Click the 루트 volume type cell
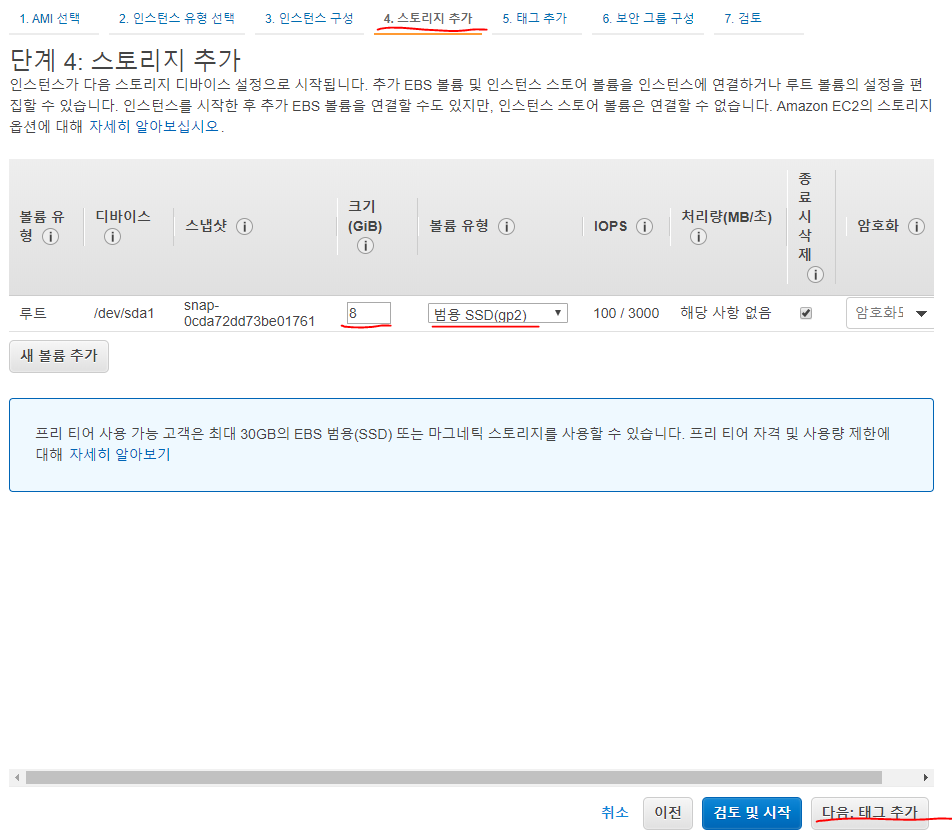 [33, 313]
